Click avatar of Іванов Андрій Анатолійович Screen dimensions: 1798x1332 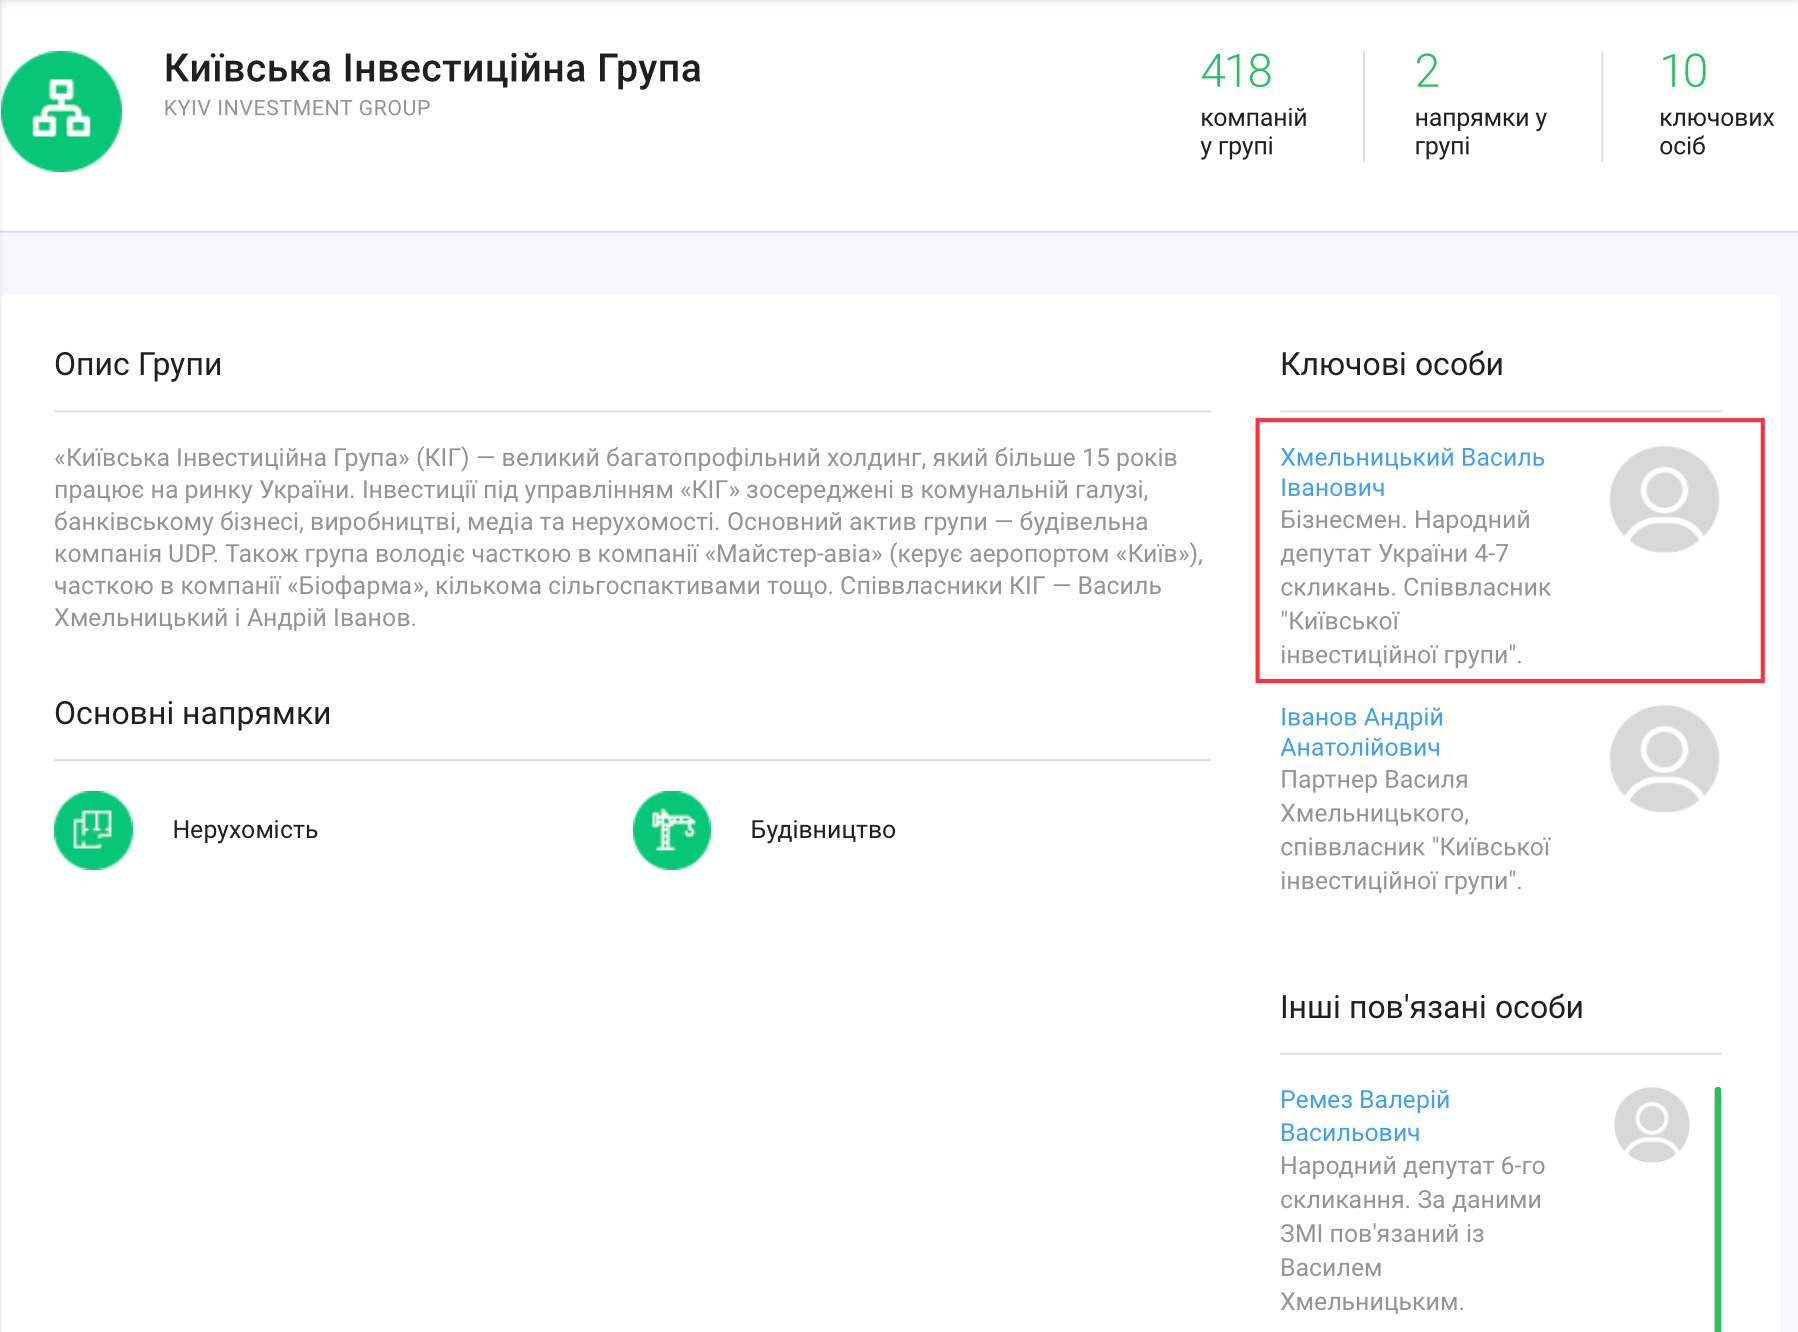[x=1664, y=759]
